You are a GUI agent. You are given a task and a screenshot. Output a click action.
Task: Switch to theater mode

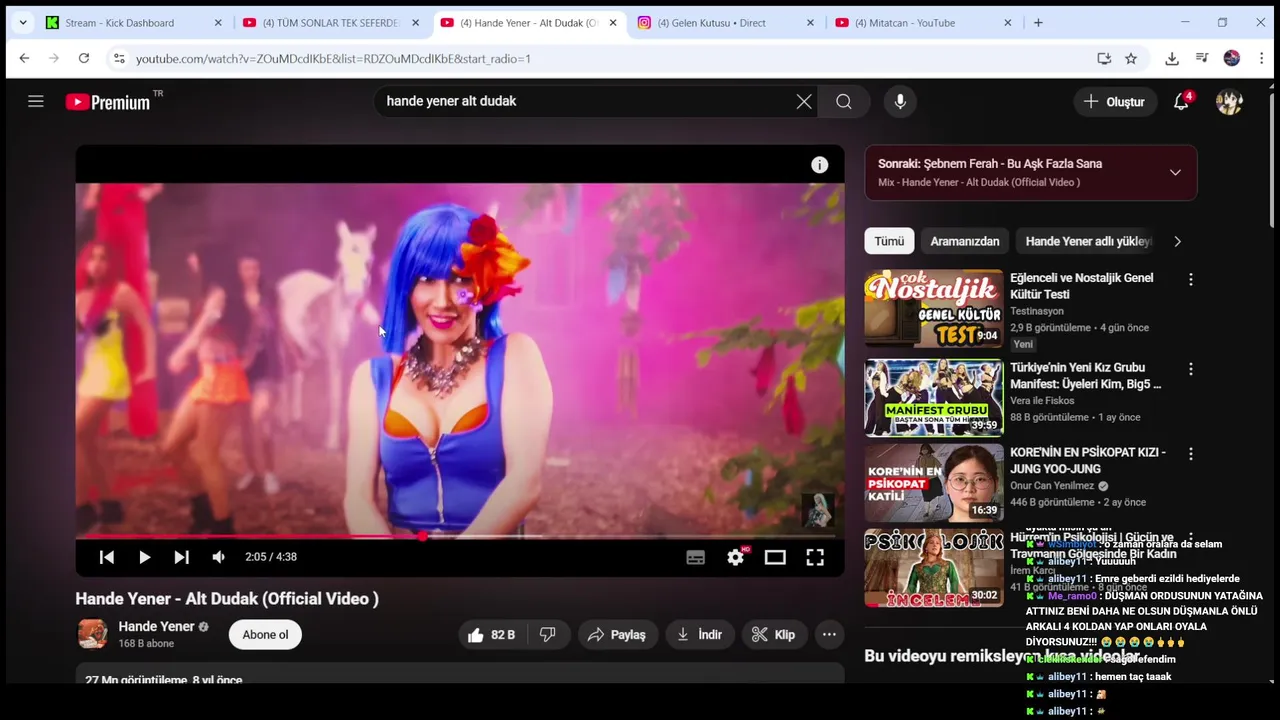[775, 557]
